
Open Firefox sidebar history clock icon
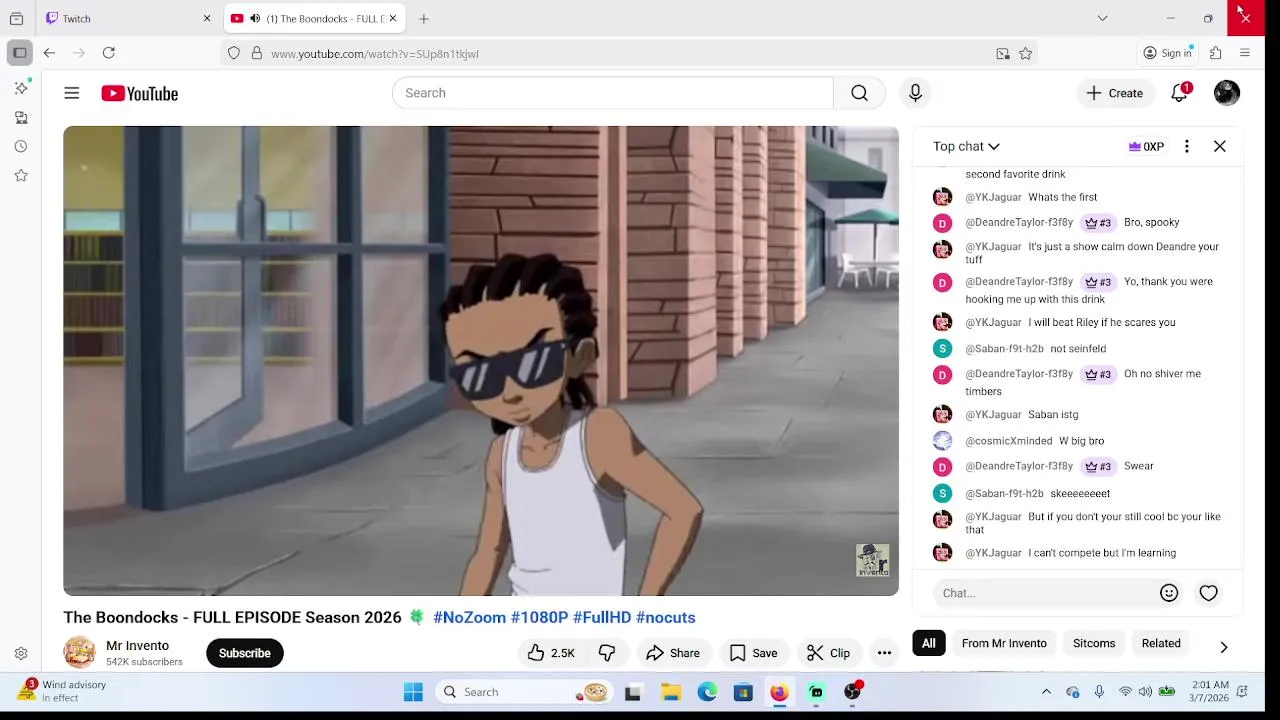[x=21, y=146]
